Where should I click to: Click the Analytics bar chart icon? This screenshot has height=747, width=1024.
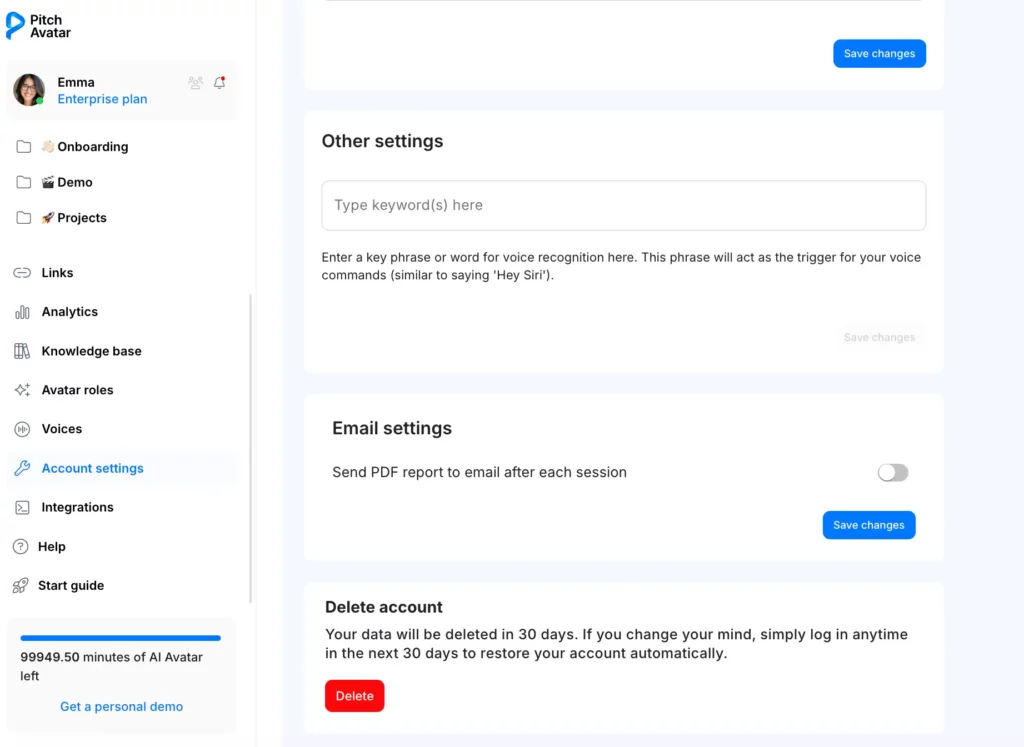pyautogui.click(x=21, y=312)
